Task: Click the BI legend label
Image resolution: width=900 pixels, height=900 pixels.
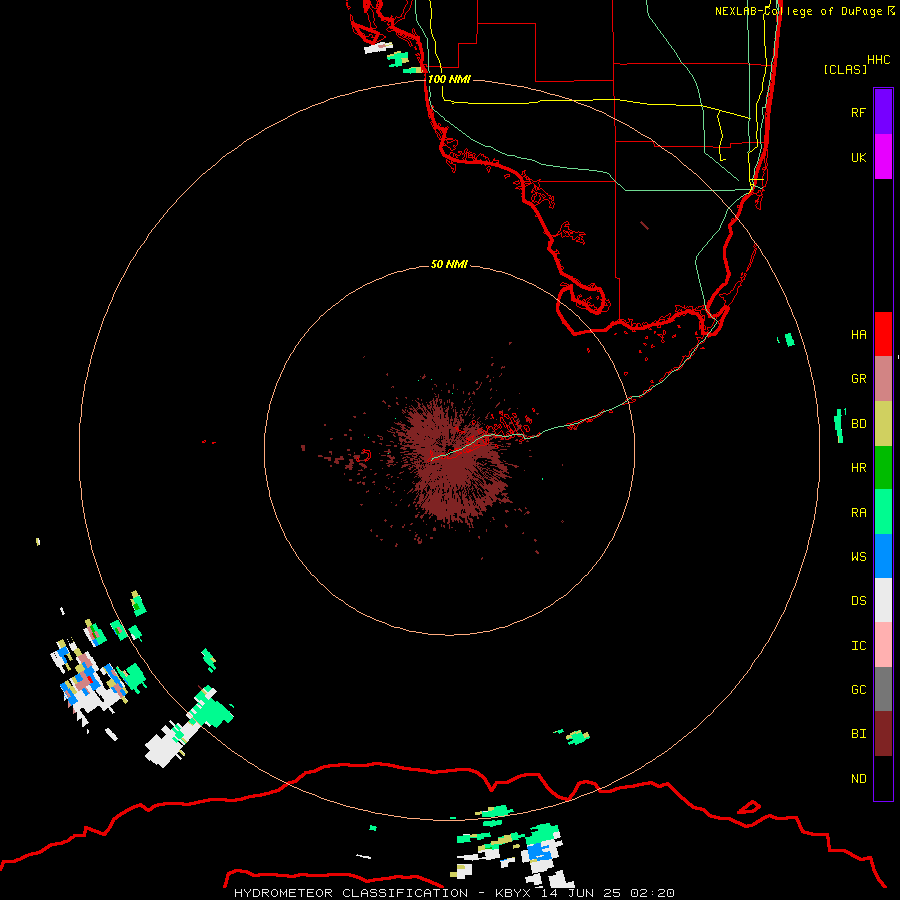Action: click(x=858, y=734)
